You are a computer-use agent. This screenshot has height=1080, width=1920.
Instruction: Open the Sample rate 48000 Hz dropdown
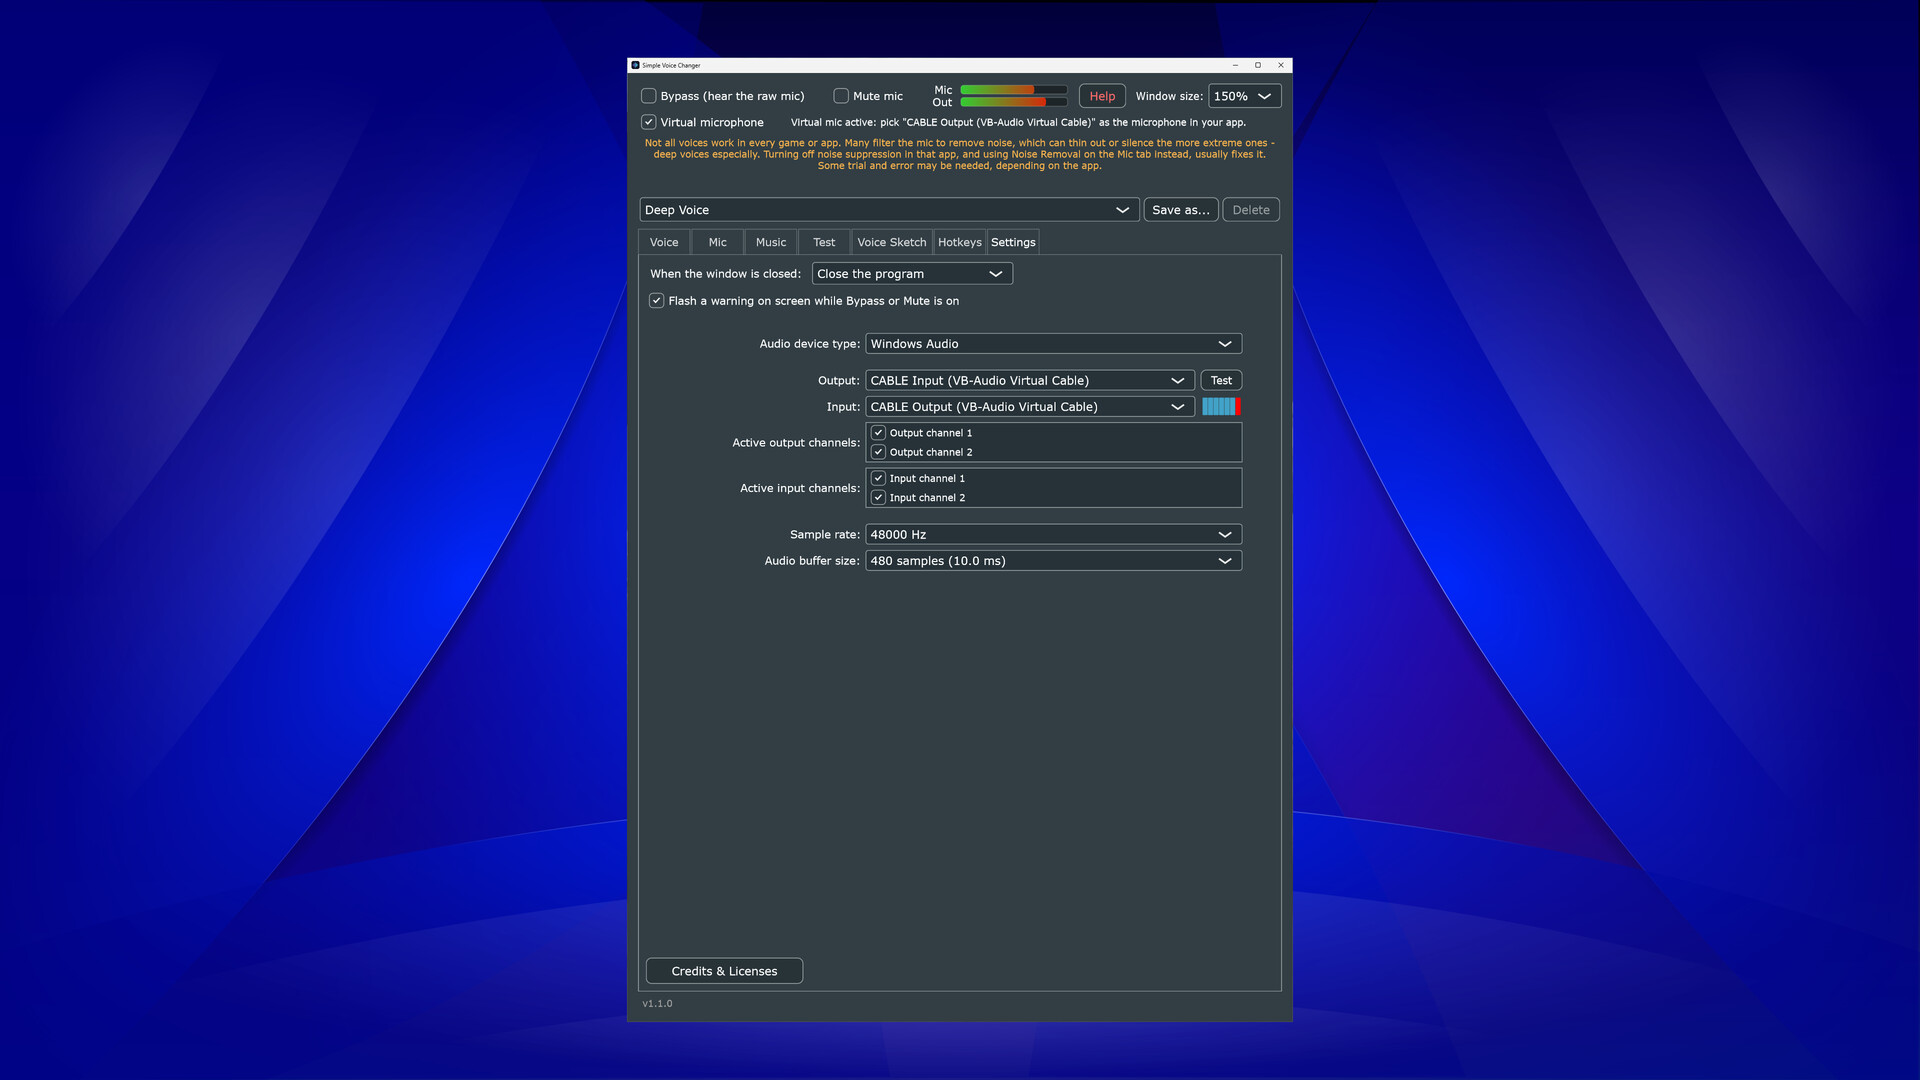(1053, 535)
